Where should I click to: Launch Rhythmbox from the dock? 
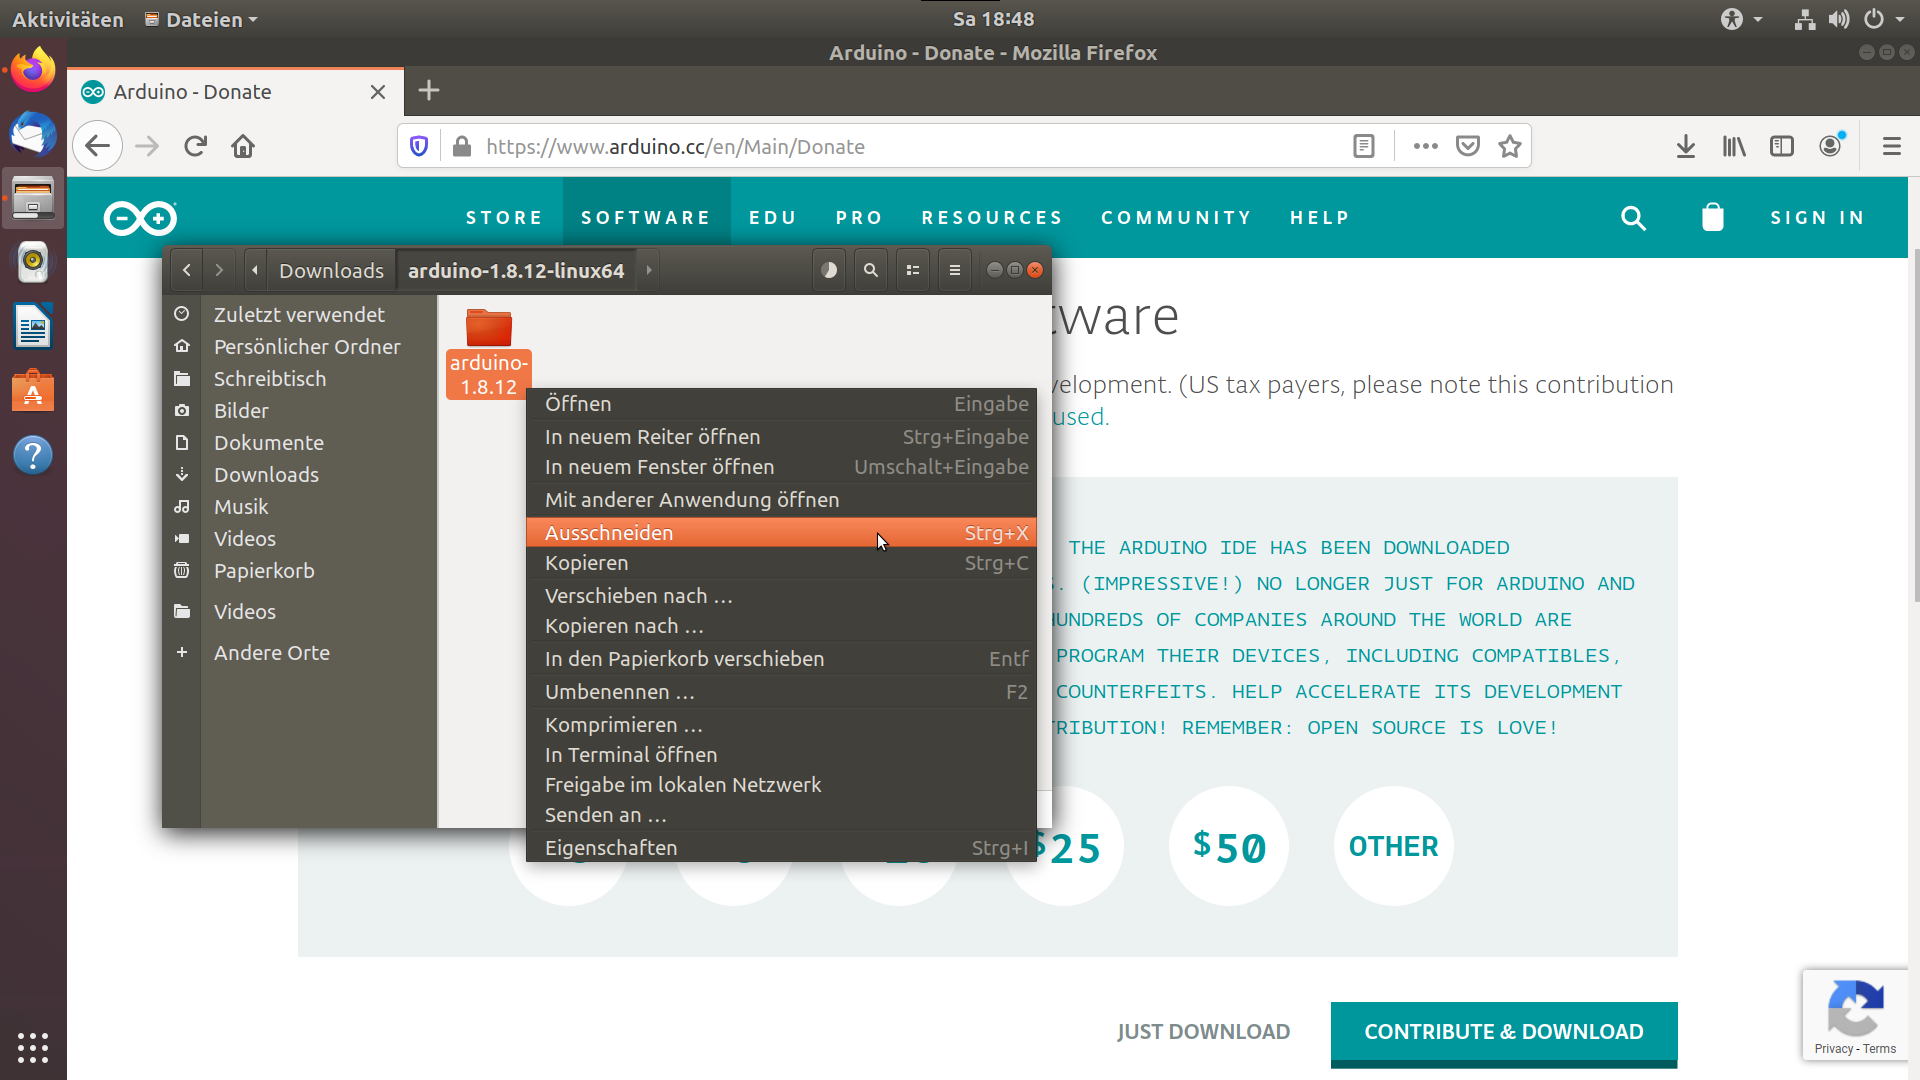click(x=33, y=262)
